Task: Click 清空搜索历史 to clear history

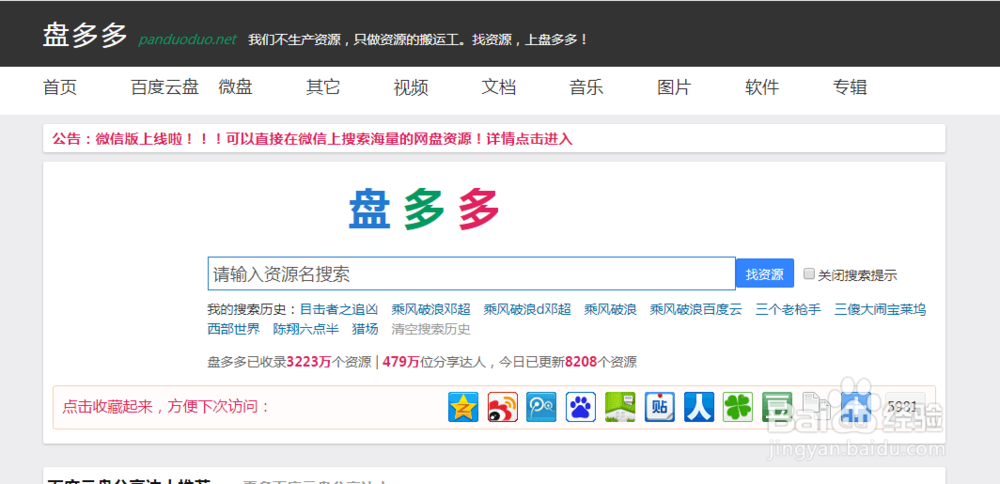Action: tap(431, 329)
